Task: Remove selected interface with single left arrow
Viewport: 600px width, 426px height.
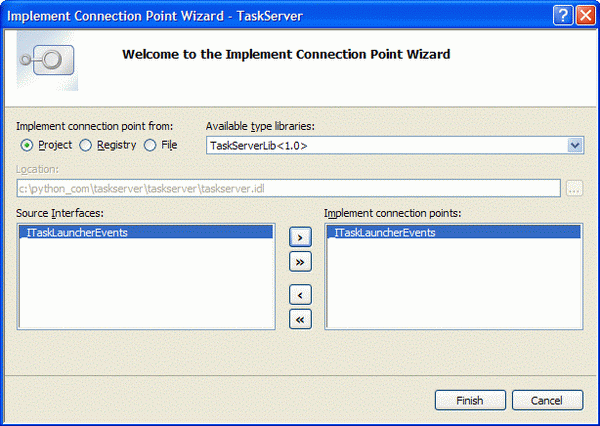Action: (300, 295)
